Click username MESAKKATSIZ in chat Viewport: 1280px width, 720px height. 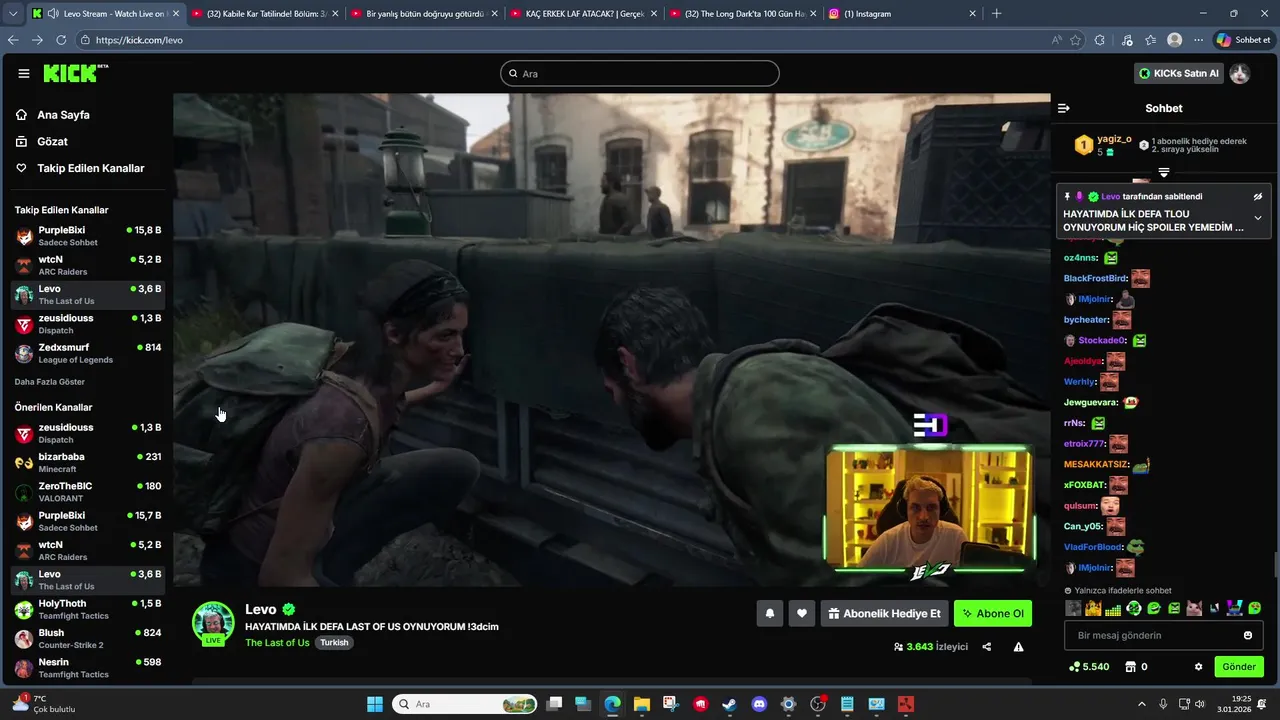point(1096,464)
